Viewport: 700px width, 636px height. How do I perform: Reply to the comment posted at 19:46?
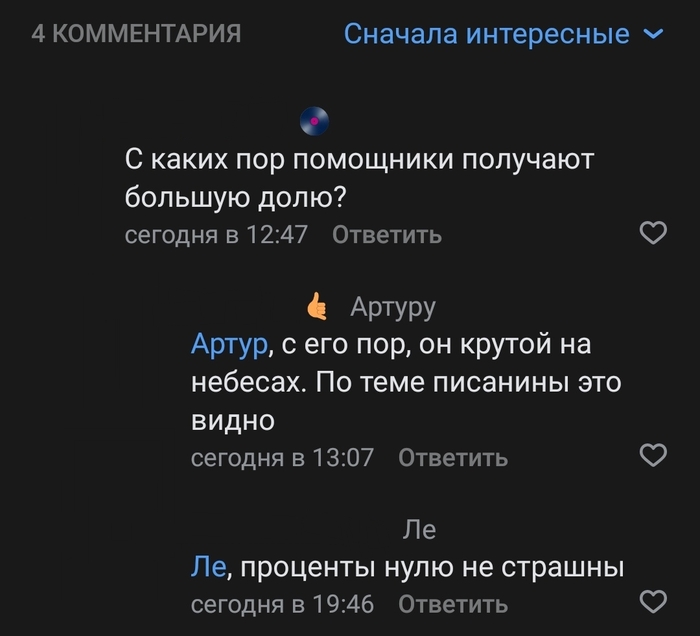(452, 604)
